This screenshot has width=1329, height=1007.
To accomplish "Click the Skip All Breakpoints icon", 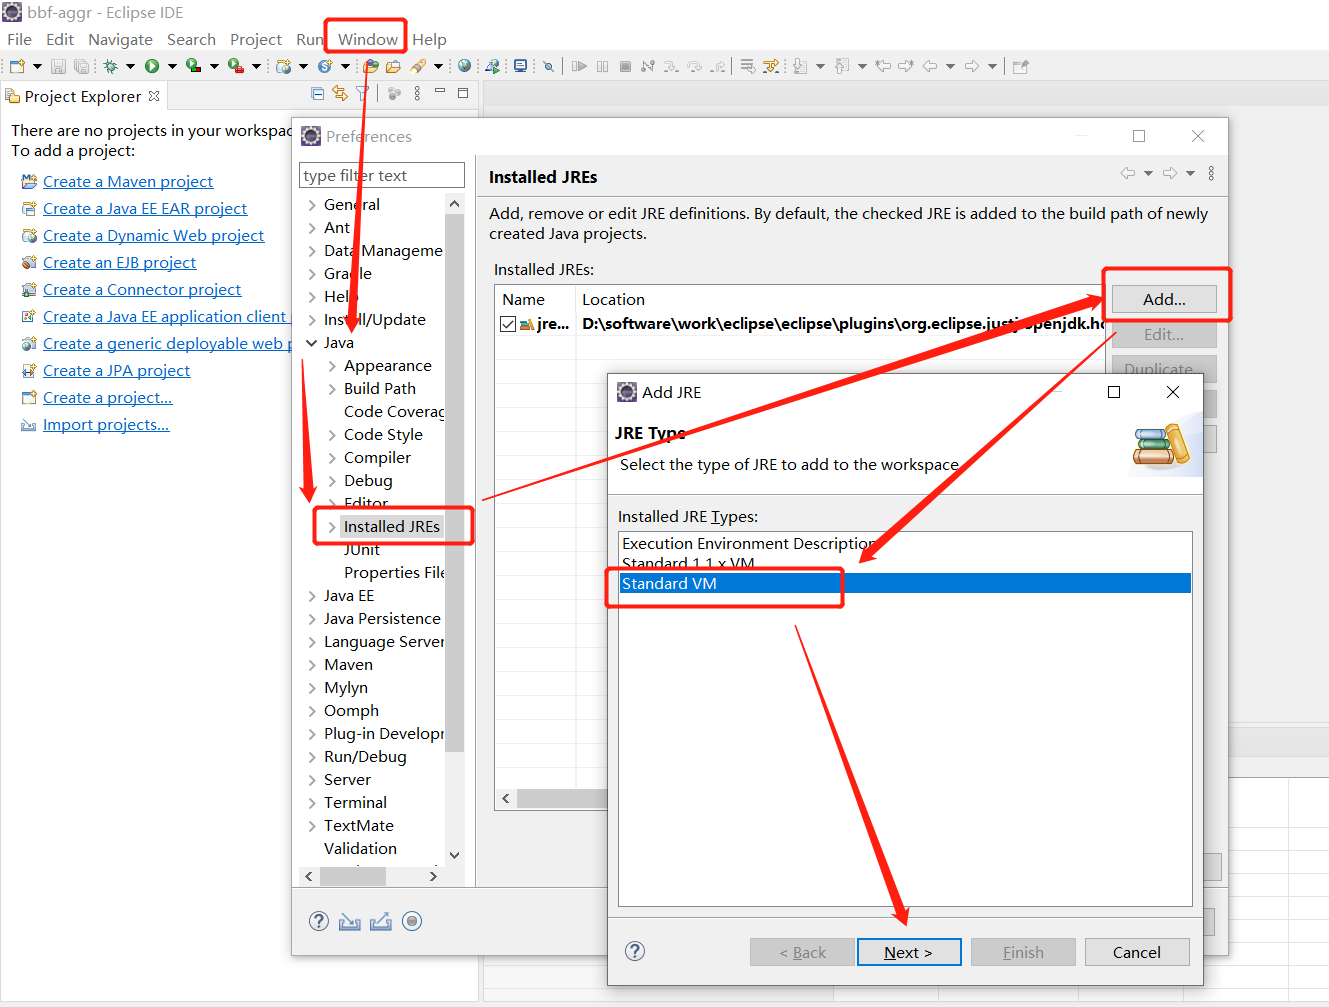I will point(548,66).
